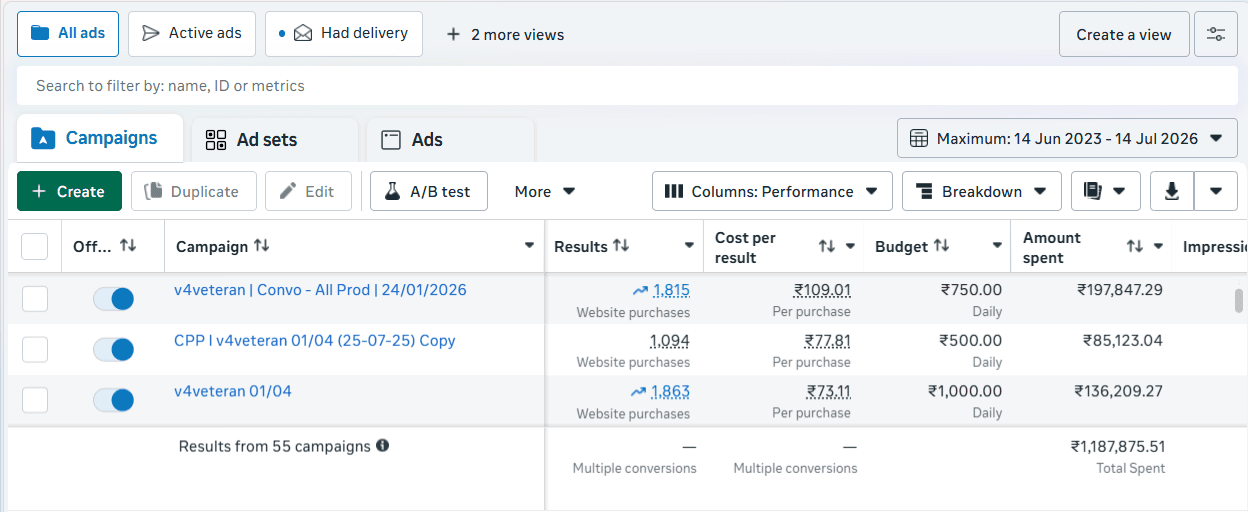Click the A/B test button
The image size is (1248, 512).
pos(428,191)
